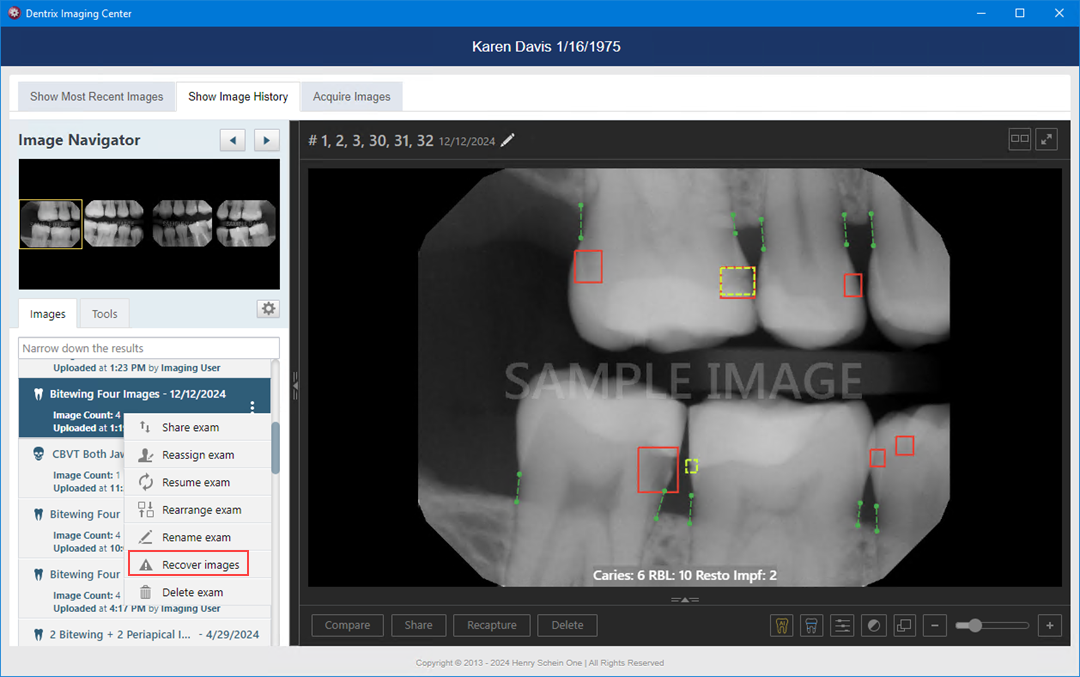Open the image adjustment levels icon

pyautogui.click(x=842, y=625)
